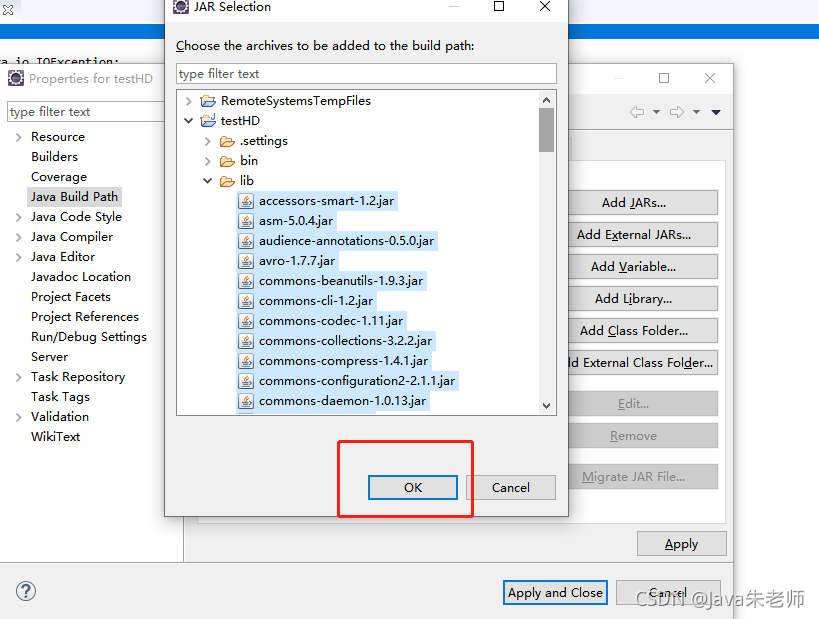The image size is (819, 619).
Task: Select Project References in properties list
Action: 85,317
